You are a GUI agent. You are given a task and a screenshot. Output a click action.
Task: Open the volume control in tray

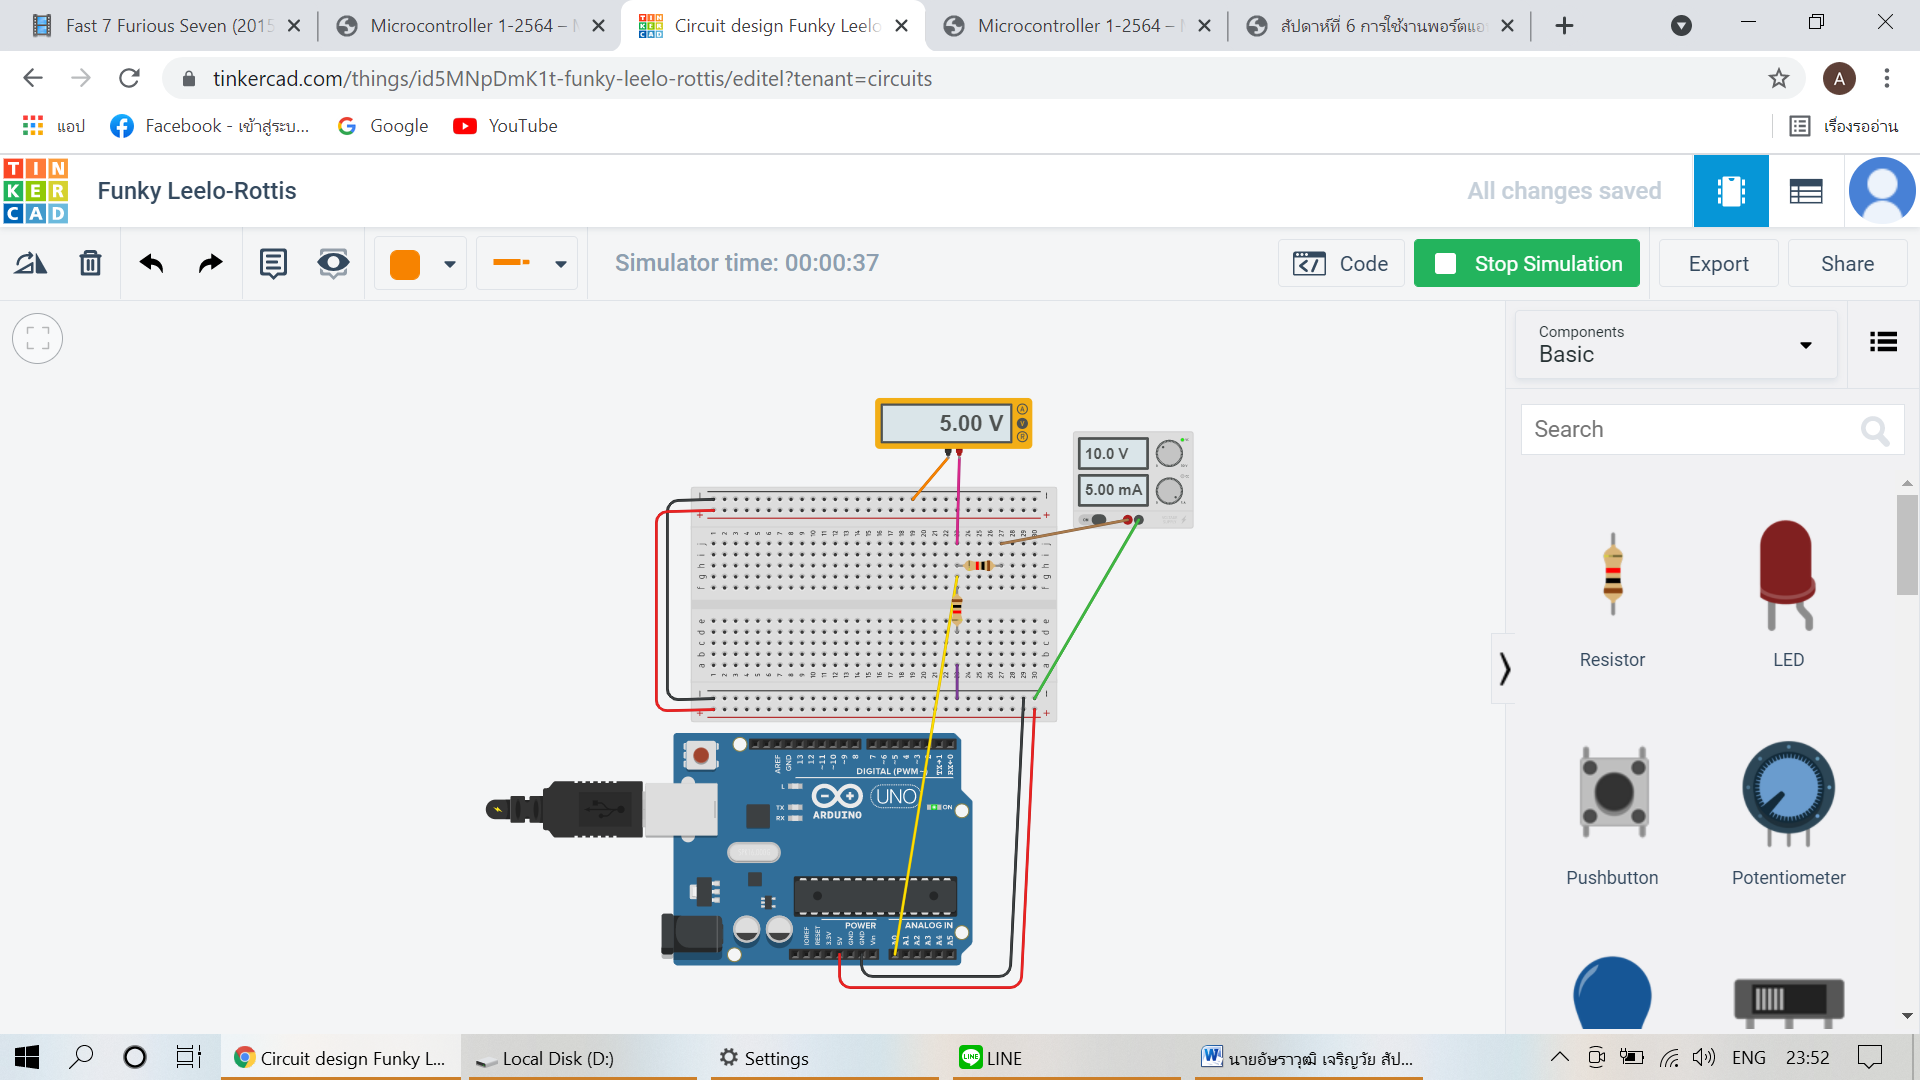click(x=1704, y=1057)
